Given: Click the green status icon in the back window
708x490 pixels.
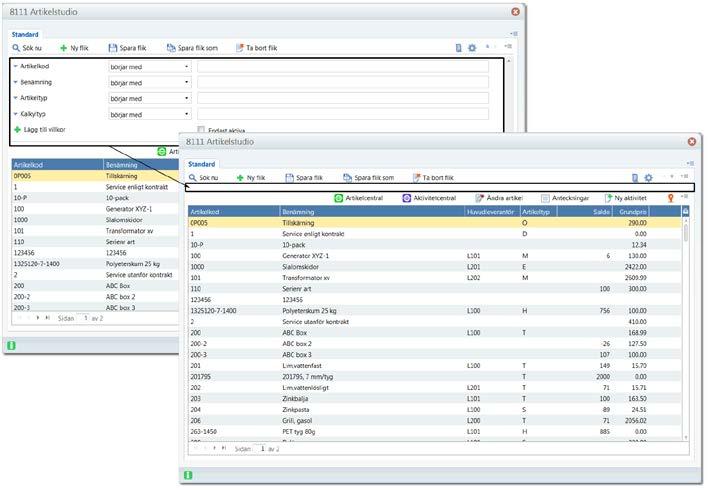Looking at the screenshot, I should coord(11,345).
